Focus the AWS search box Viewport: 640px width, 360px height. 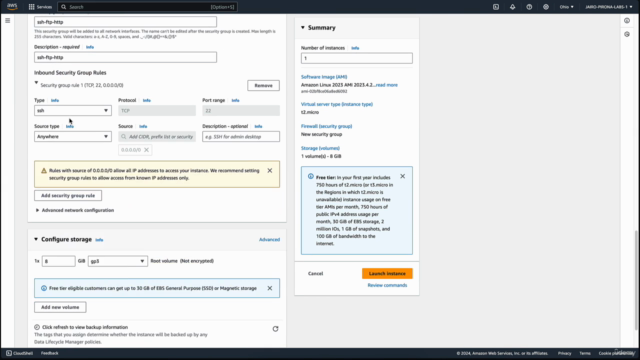point(148,7)
